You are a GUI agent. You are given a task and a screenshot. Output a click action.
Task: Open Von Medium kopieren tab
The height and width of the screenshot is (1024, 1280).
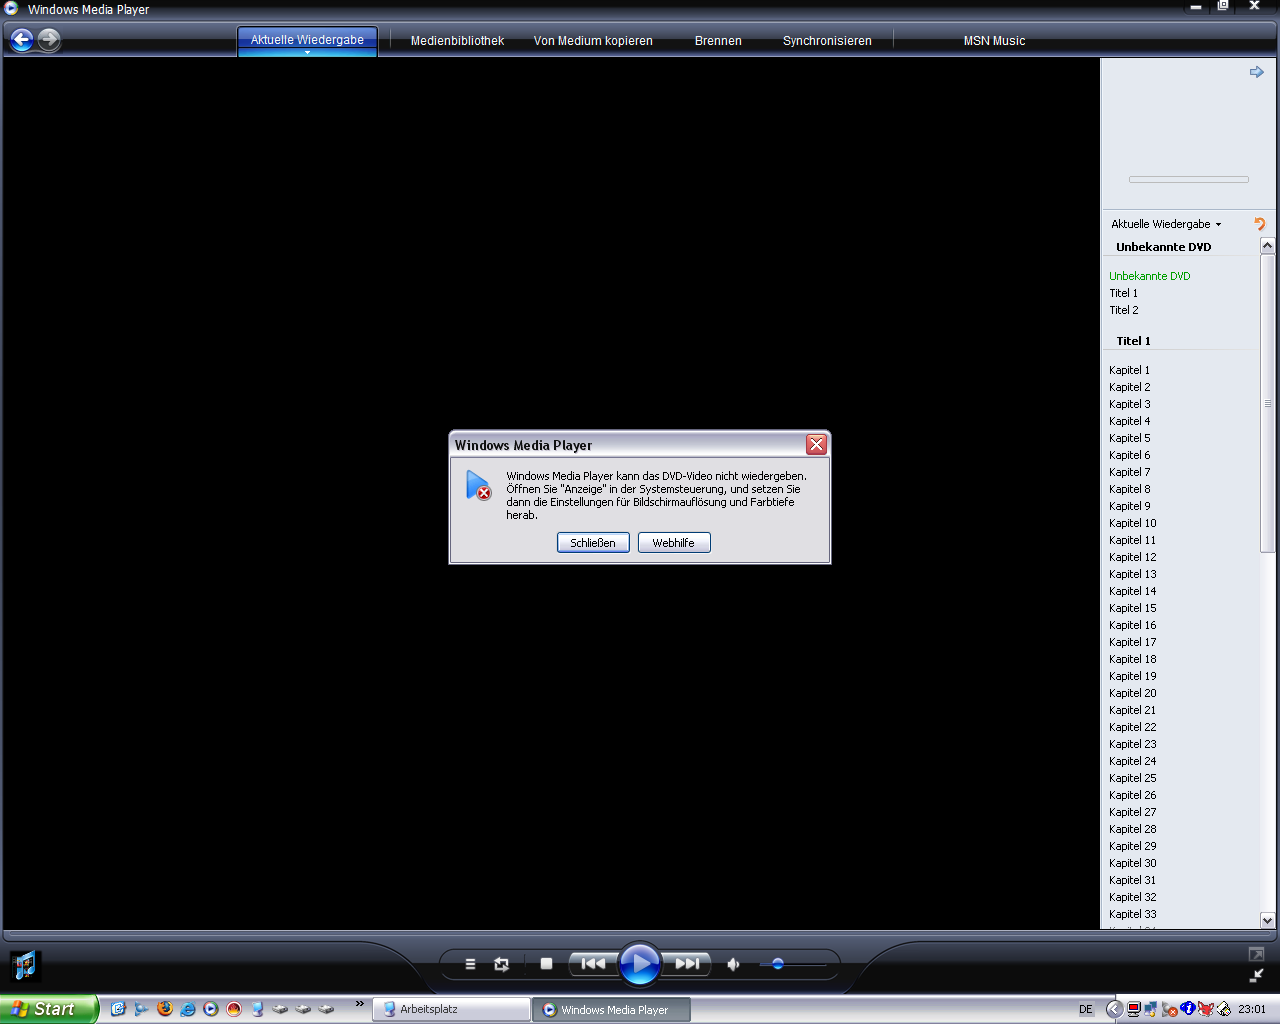click(593, 41)
